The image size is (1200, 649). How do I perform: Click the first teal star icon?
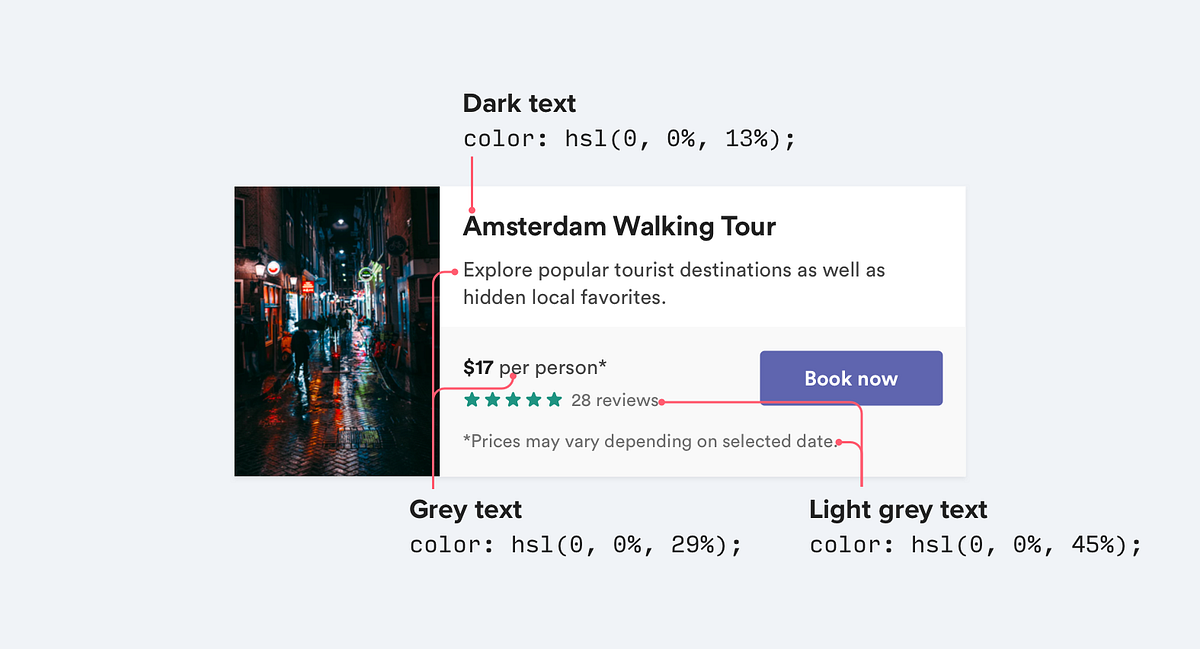click(x=471, y=399)
